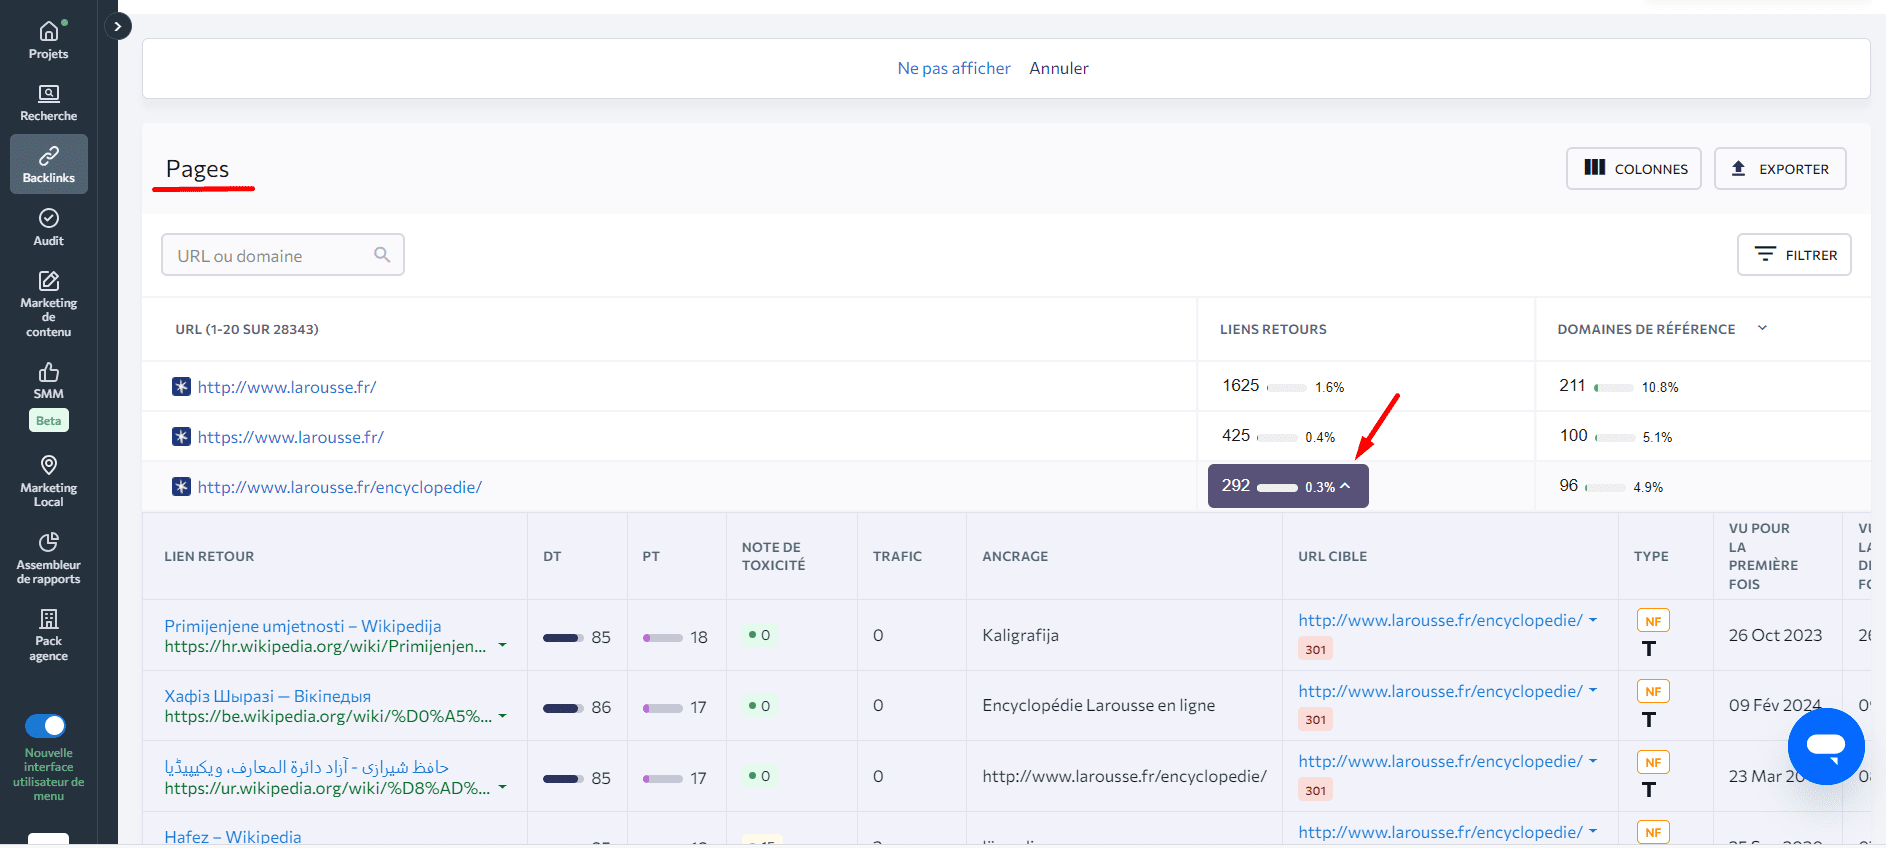Click the 26 Oct 2023 date cell
The height and width of the screenshot is (848, 1886).
pyautogui.click(x=1775, y=635)
